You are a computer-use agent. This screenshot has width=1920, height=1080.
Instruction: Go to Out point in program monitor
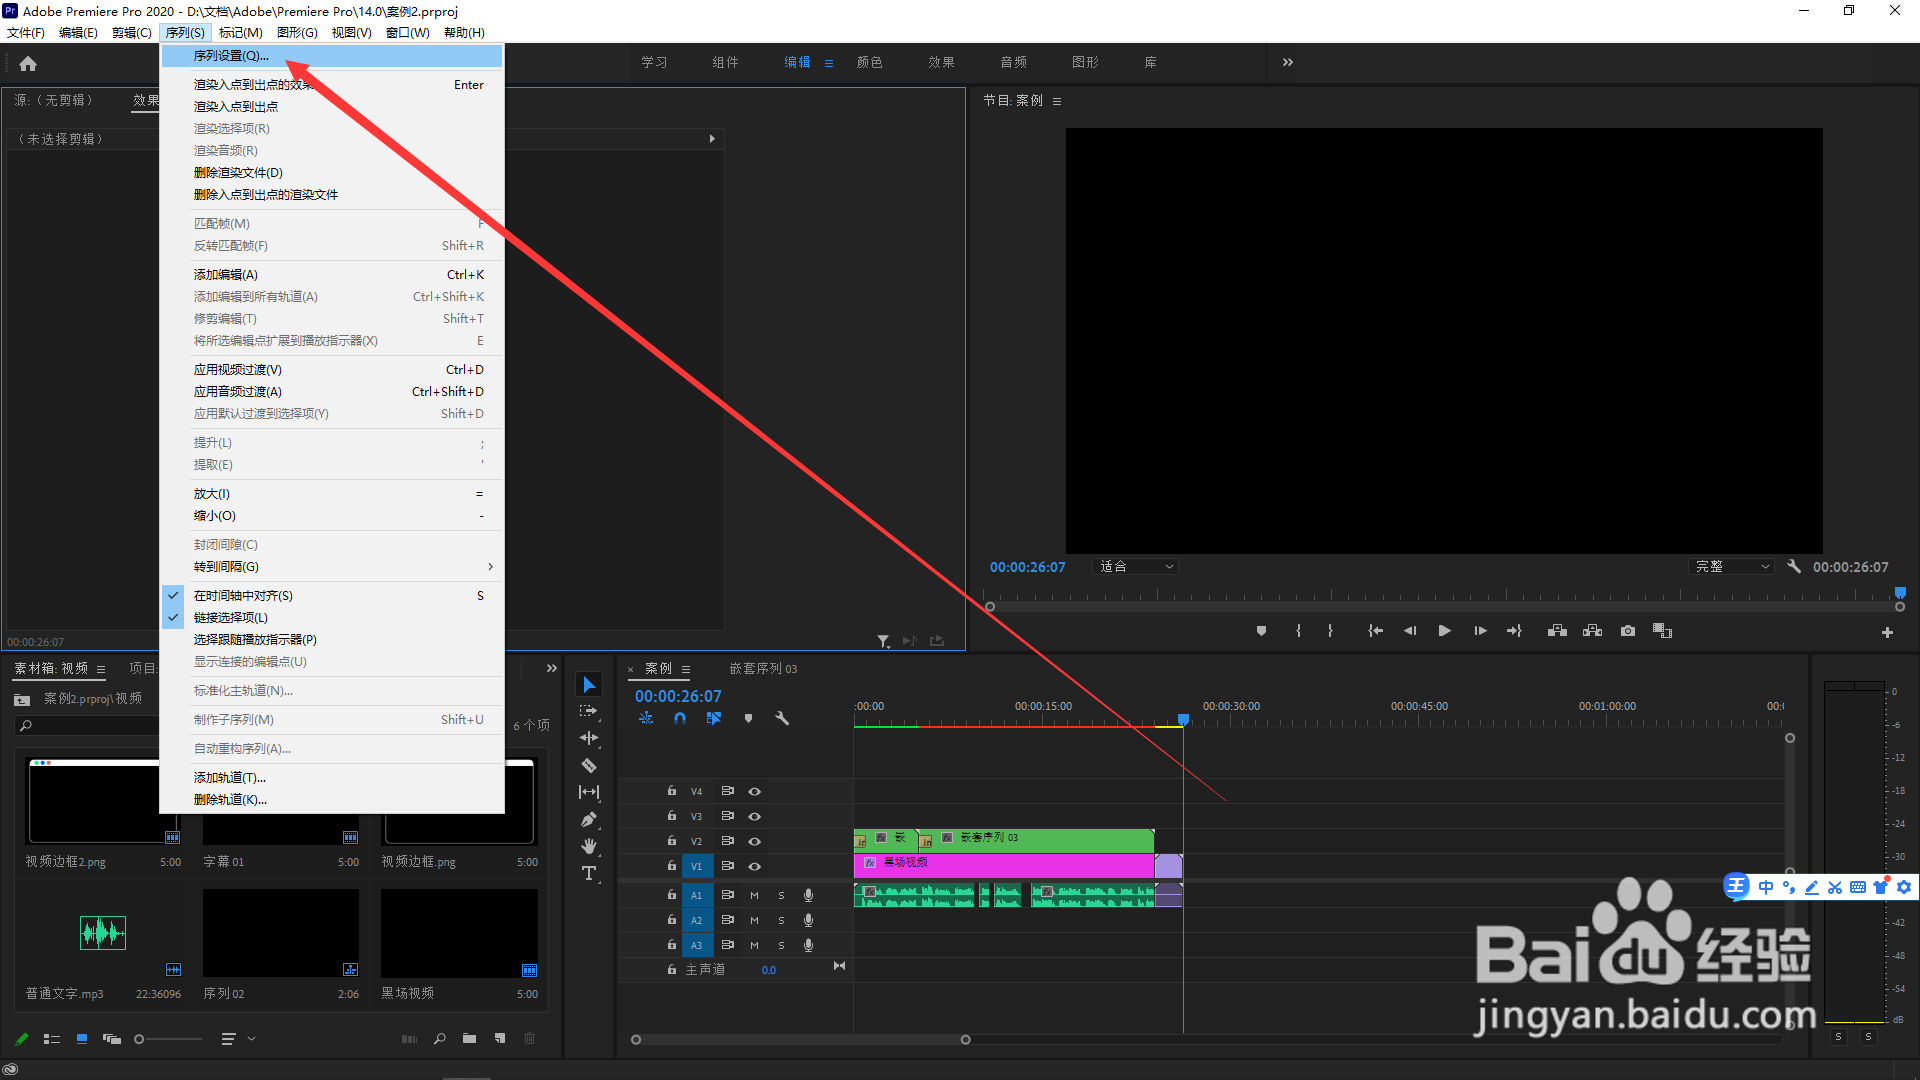click(x=1514, y=631)
